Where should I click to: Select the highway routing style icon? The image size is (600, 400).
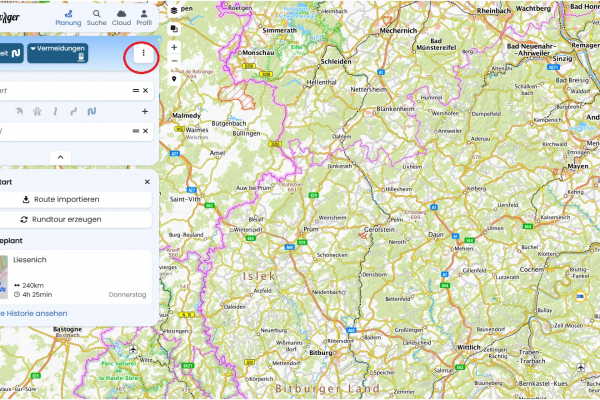coord(37,111)
